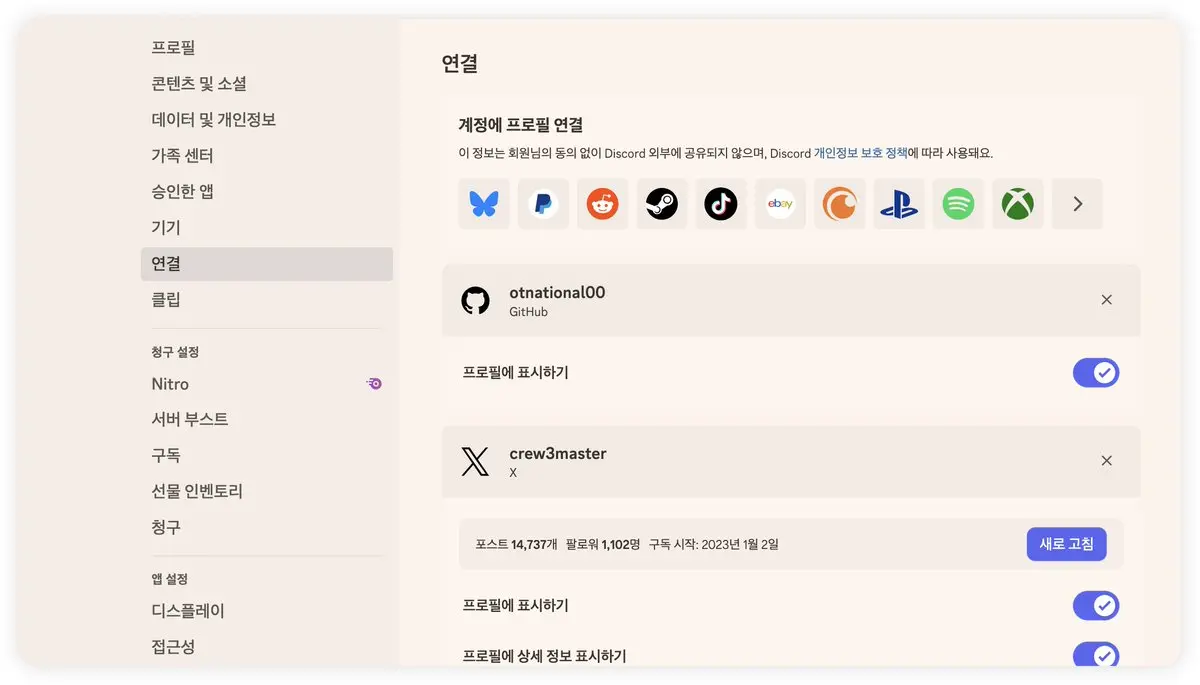The height and width of the screenshot is (685, 1200).
Task: Click the Nitro badge icon in sidebar
Action: pos(374,383)
